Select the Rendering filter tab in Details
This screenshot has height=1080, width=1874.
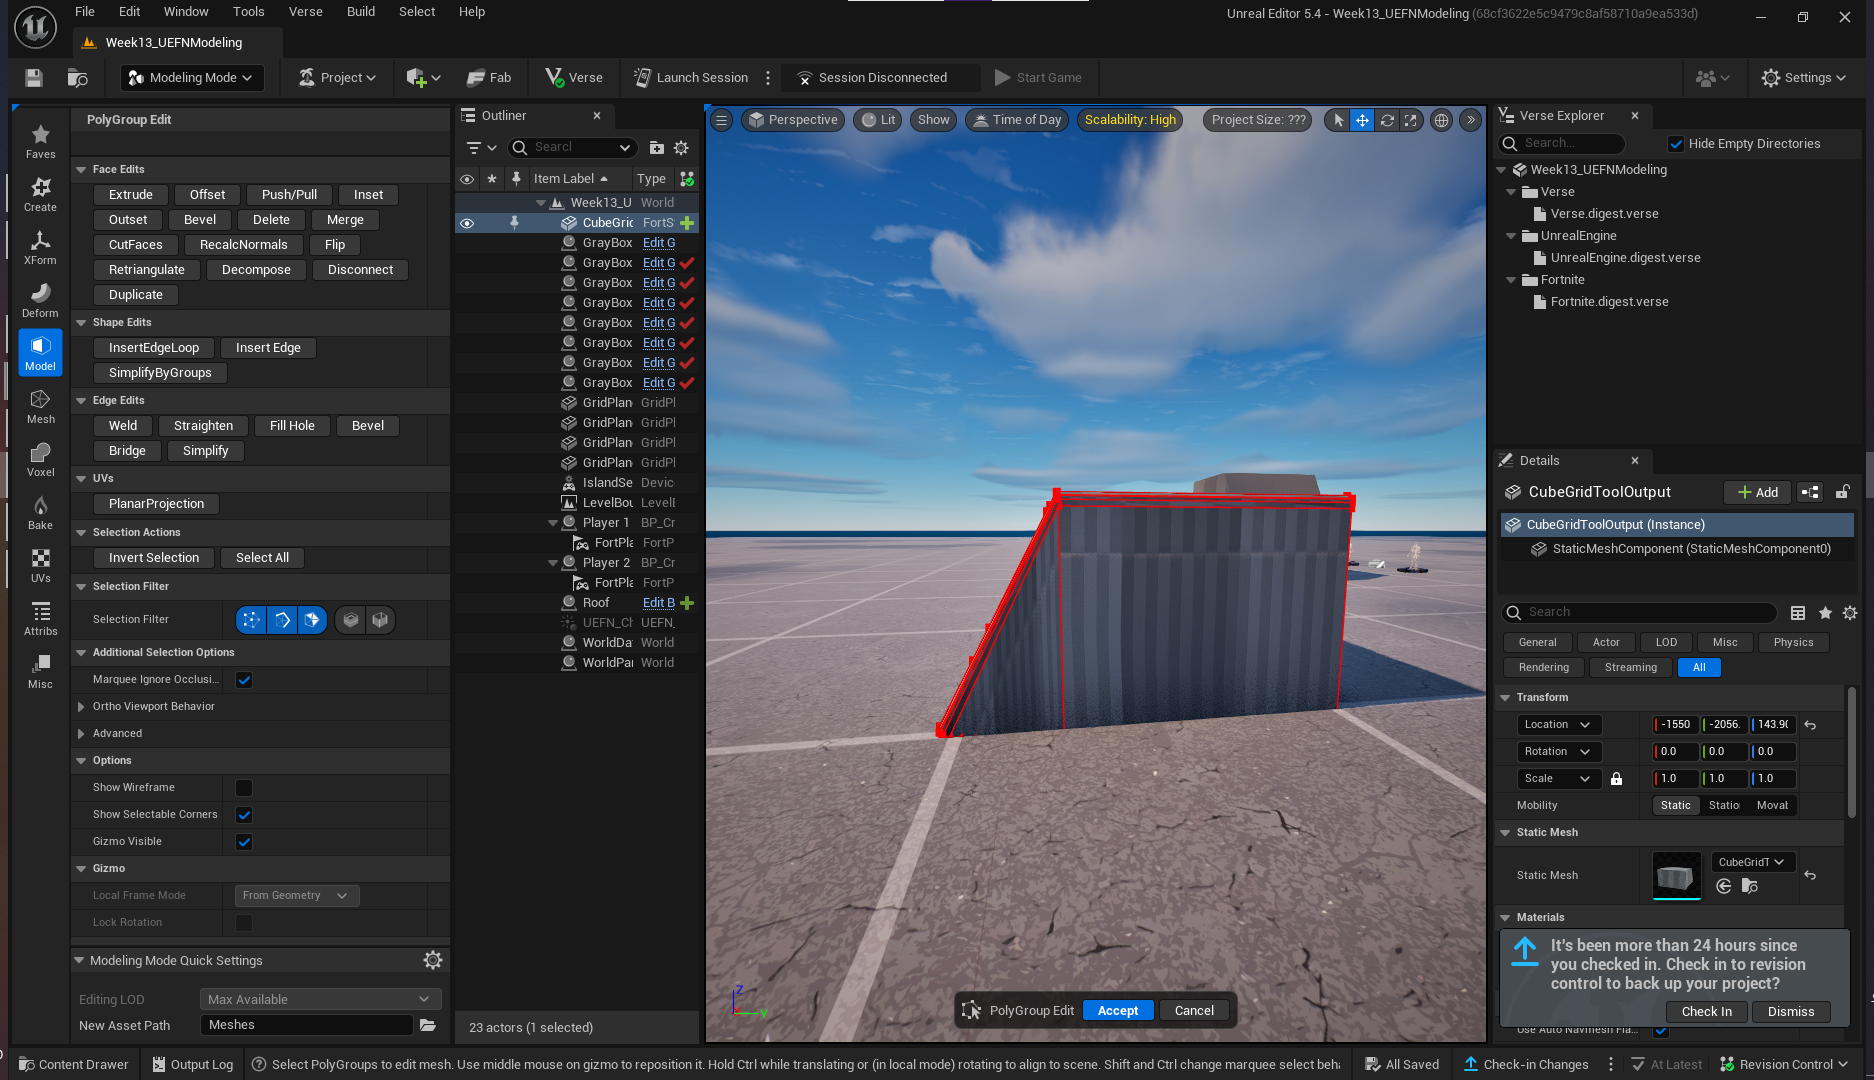(1544, 668)
